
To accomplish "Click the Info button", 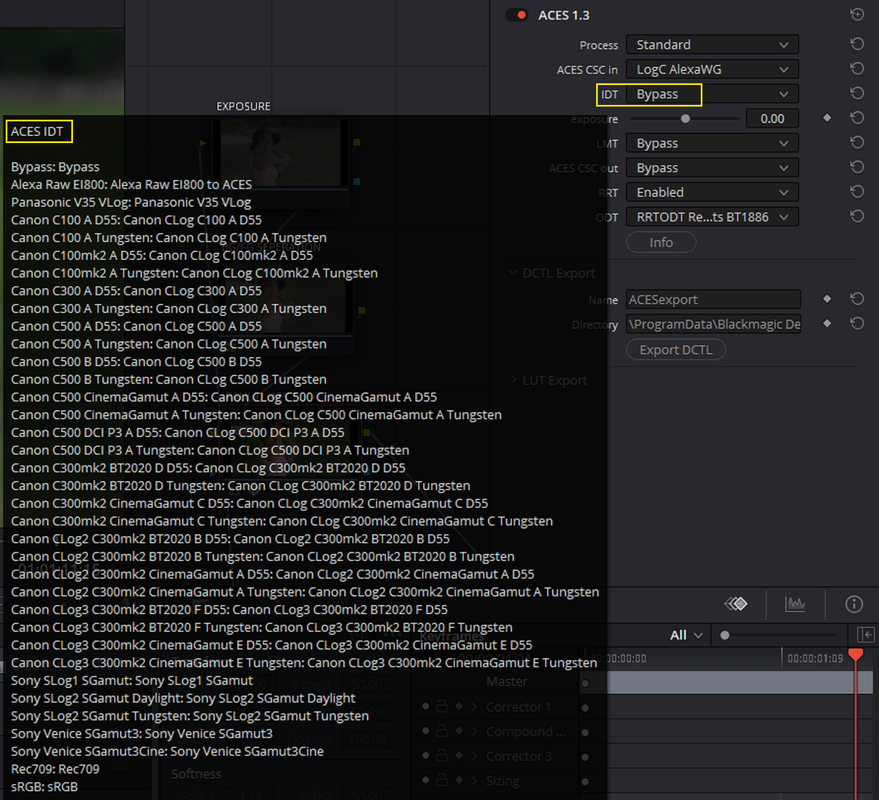I will [661, 242].
